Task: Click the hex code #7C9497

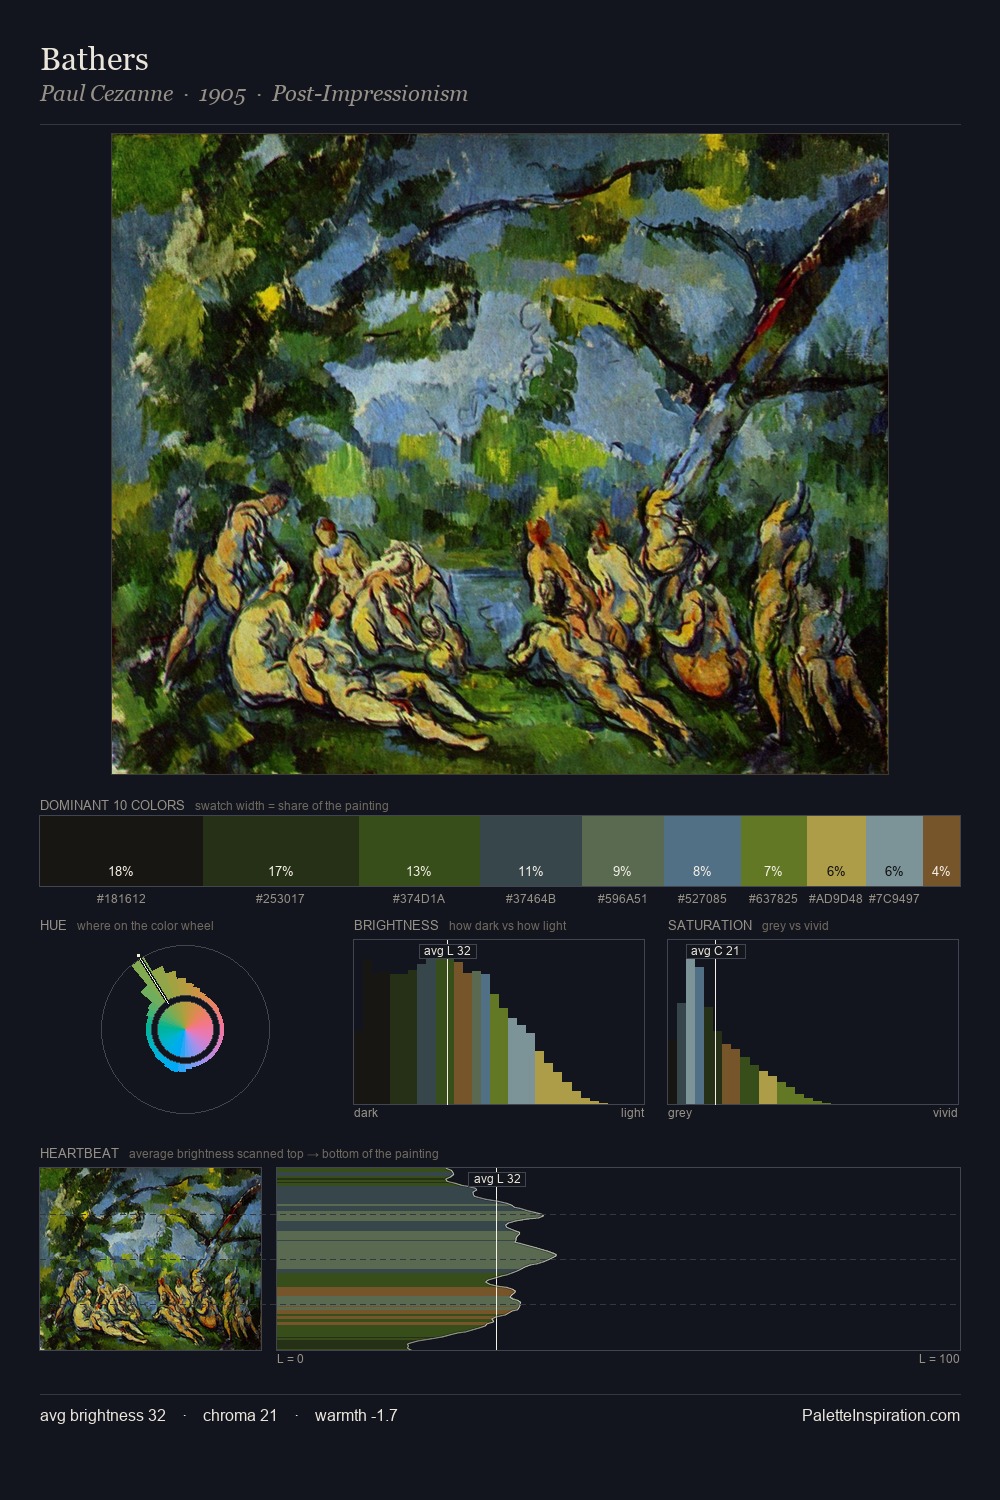Action: click(894, 899)
